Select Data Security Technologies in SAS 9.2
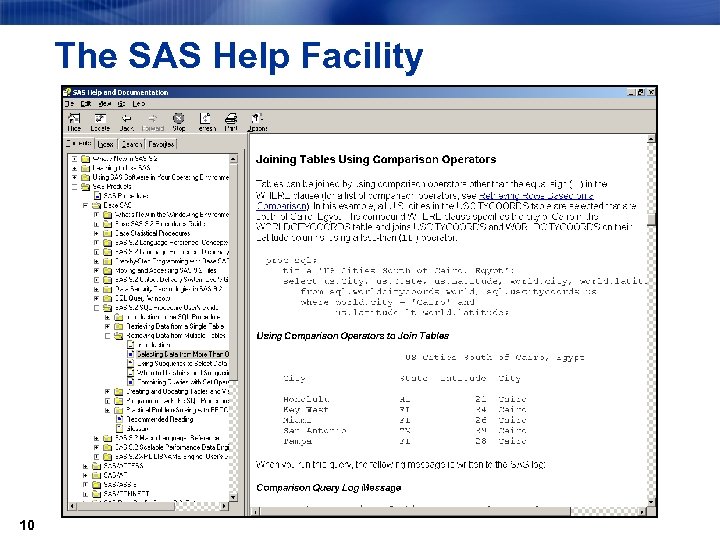The image size is (720, 540). pos(169,289)
